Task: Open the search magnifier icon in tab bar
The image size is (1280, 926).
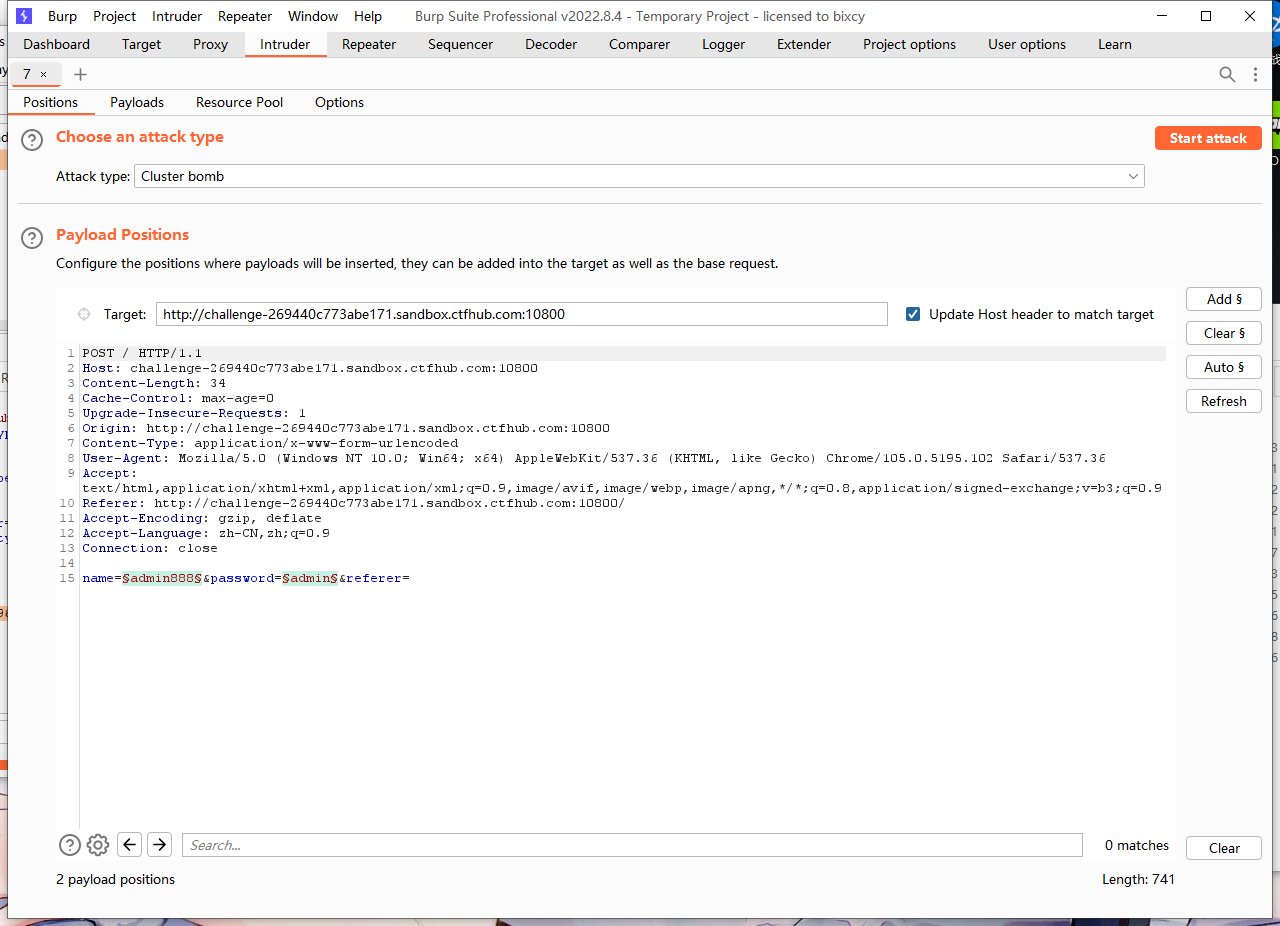Action: 1227,74
